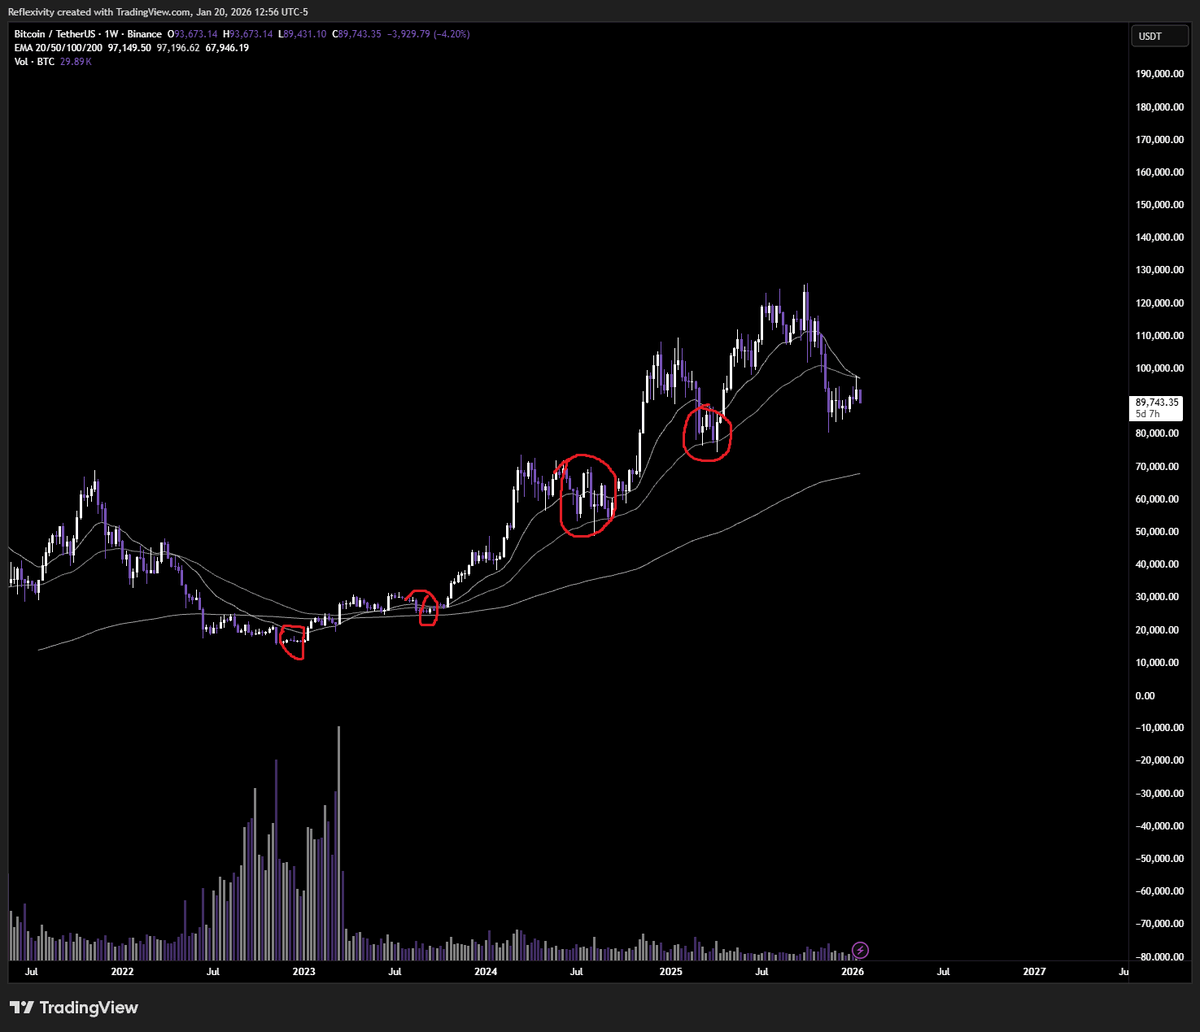
Task: Click the 2022 label on time axis
Action: pyautogui.click(x=122, y=971)
